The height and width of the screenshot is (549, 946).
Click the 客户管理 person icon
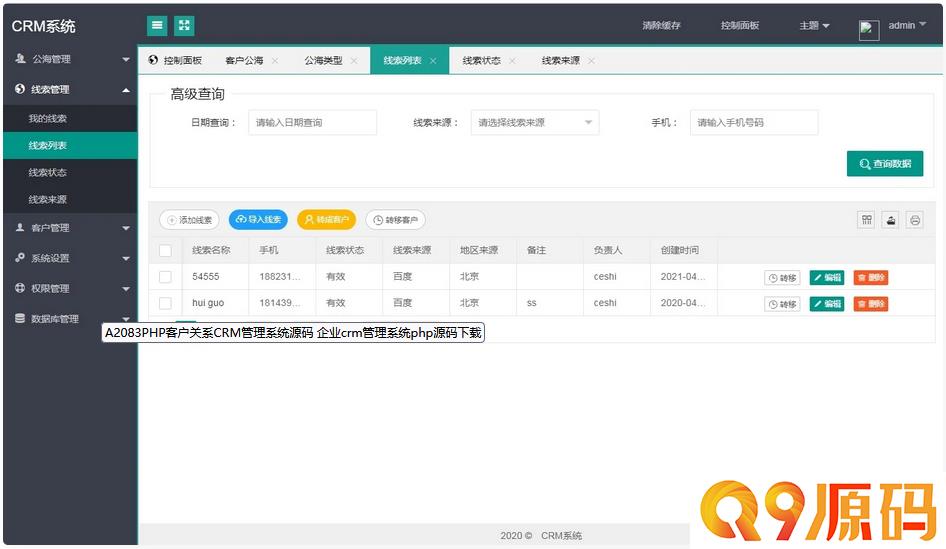point(20,227)
